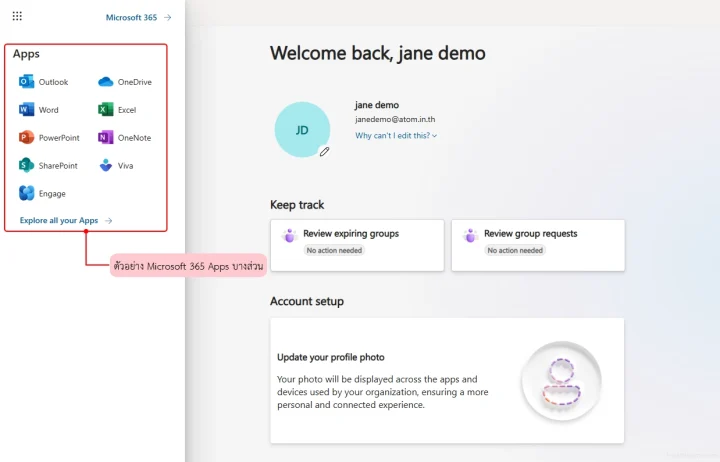This screenshot has height=462, width=720.
Task: Click the profile photo placeholder illustration
Action: click(561, 381)
